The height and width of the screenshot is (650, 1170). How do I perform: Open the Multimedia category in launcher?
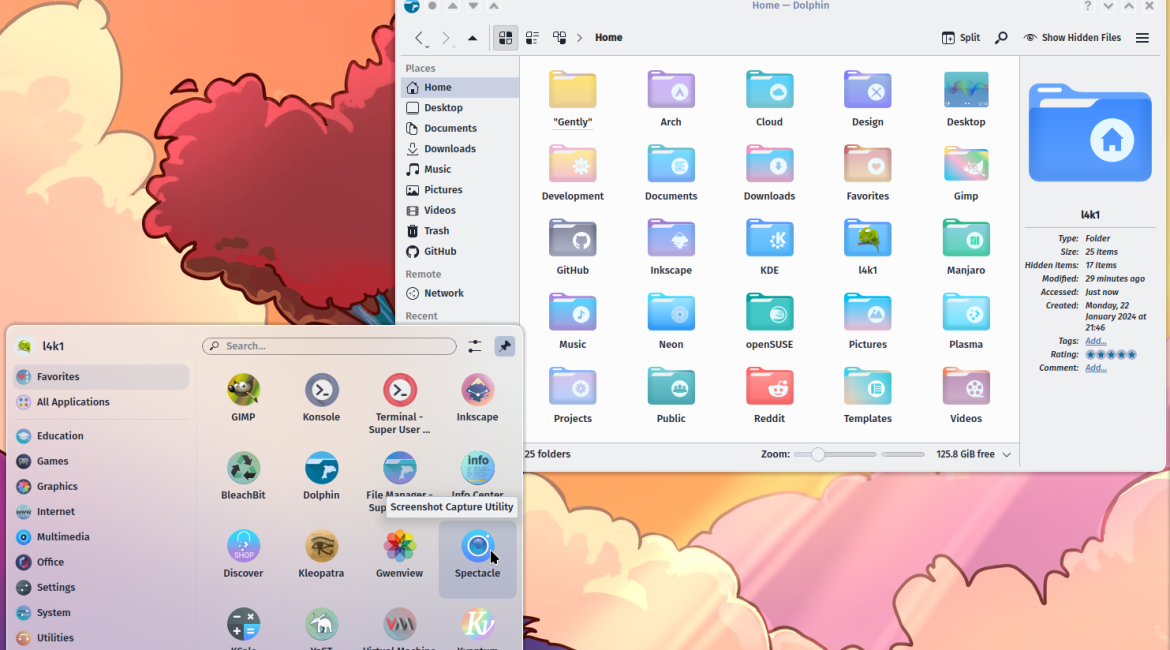pyautogui.click(x=62, y=537)
